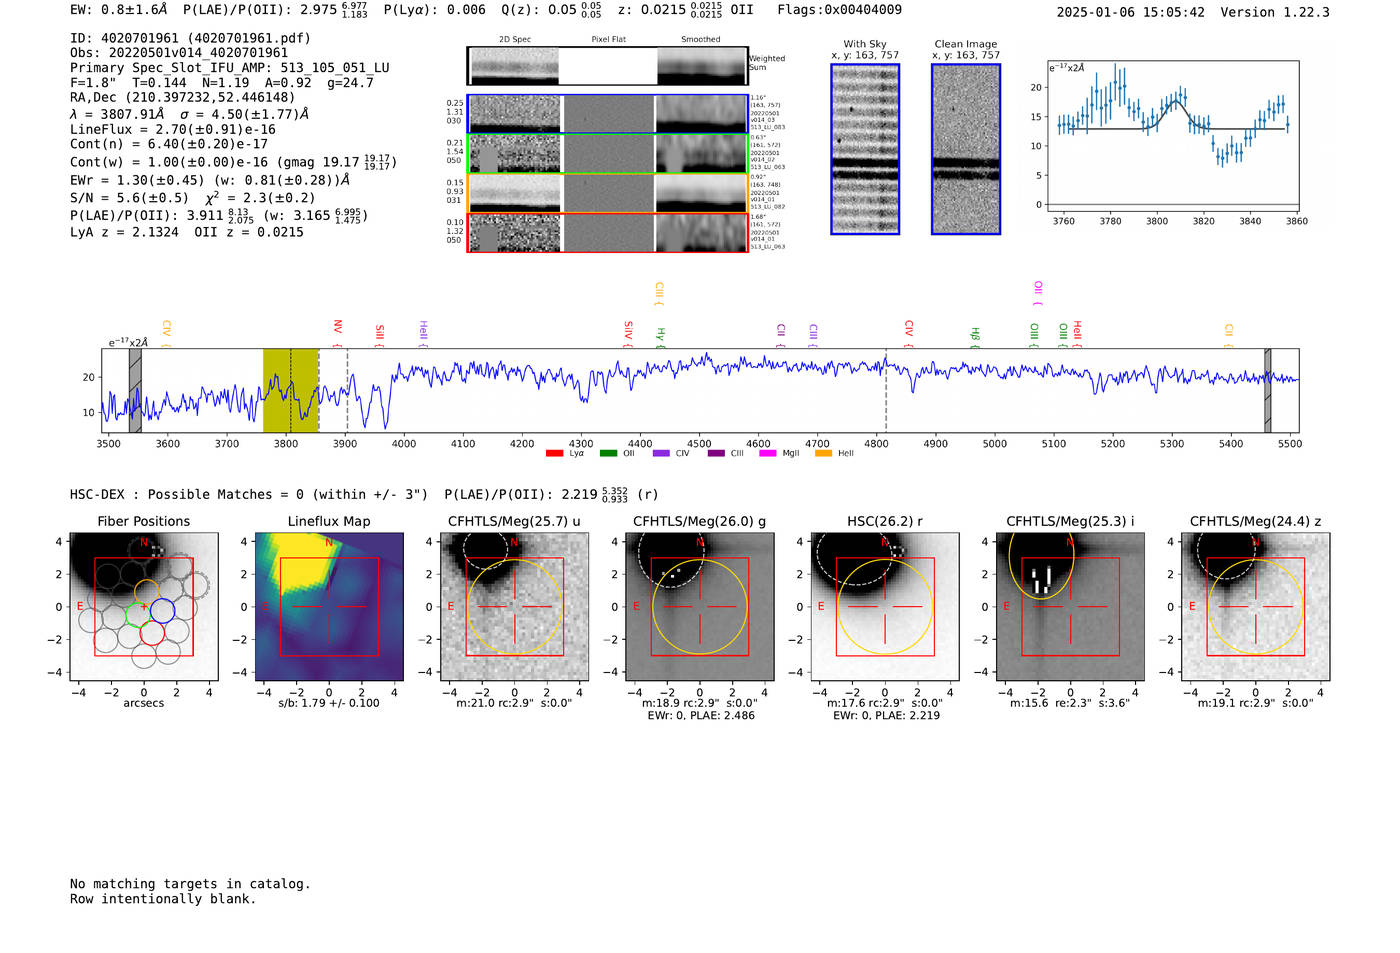Image resolution: width=1400 pixels, height=953 pixels.
Task: Click the orange fiber circle in Fiber Positions
Action: tap(146, 591)
